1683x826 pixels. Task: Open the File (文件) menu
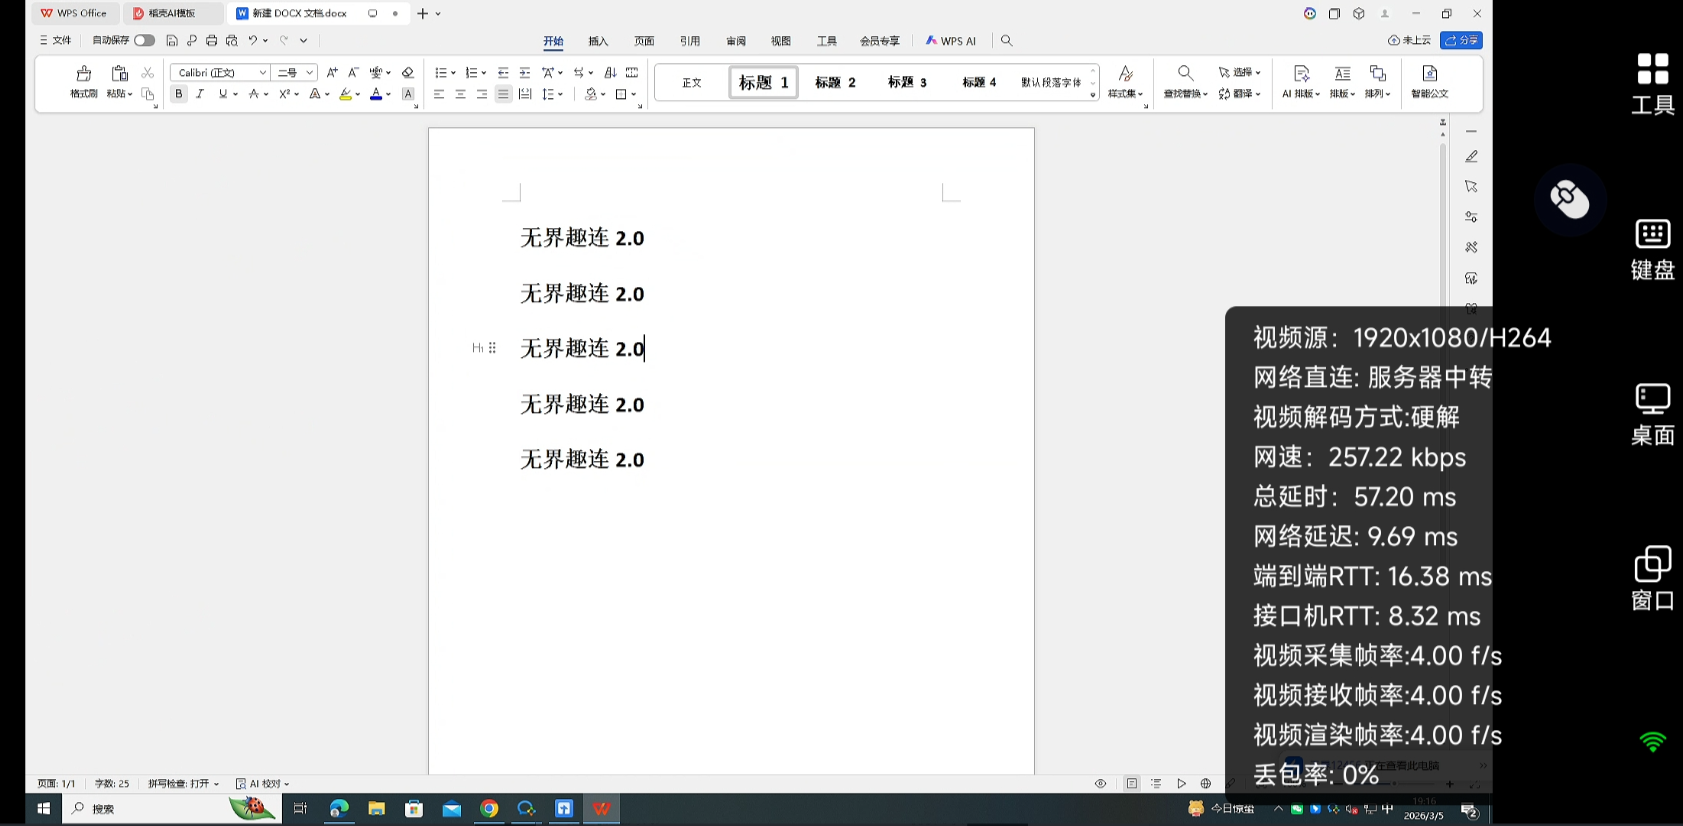56,41
